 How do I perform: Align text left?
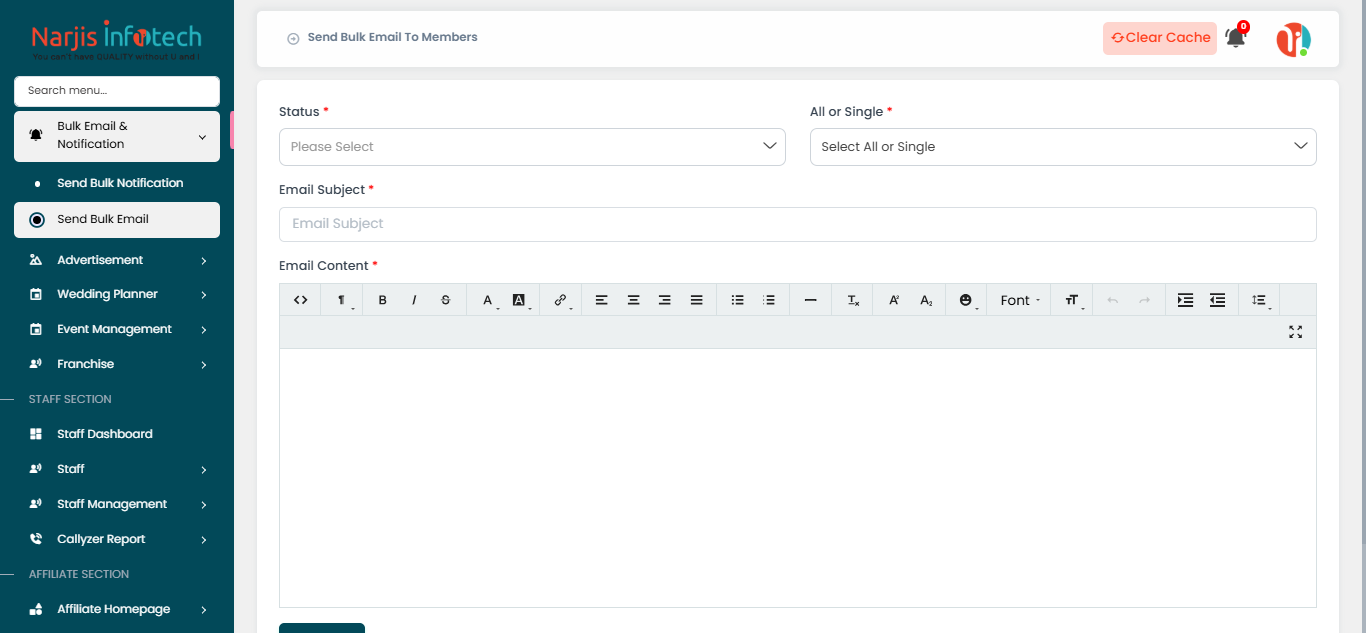coord(601,300)
